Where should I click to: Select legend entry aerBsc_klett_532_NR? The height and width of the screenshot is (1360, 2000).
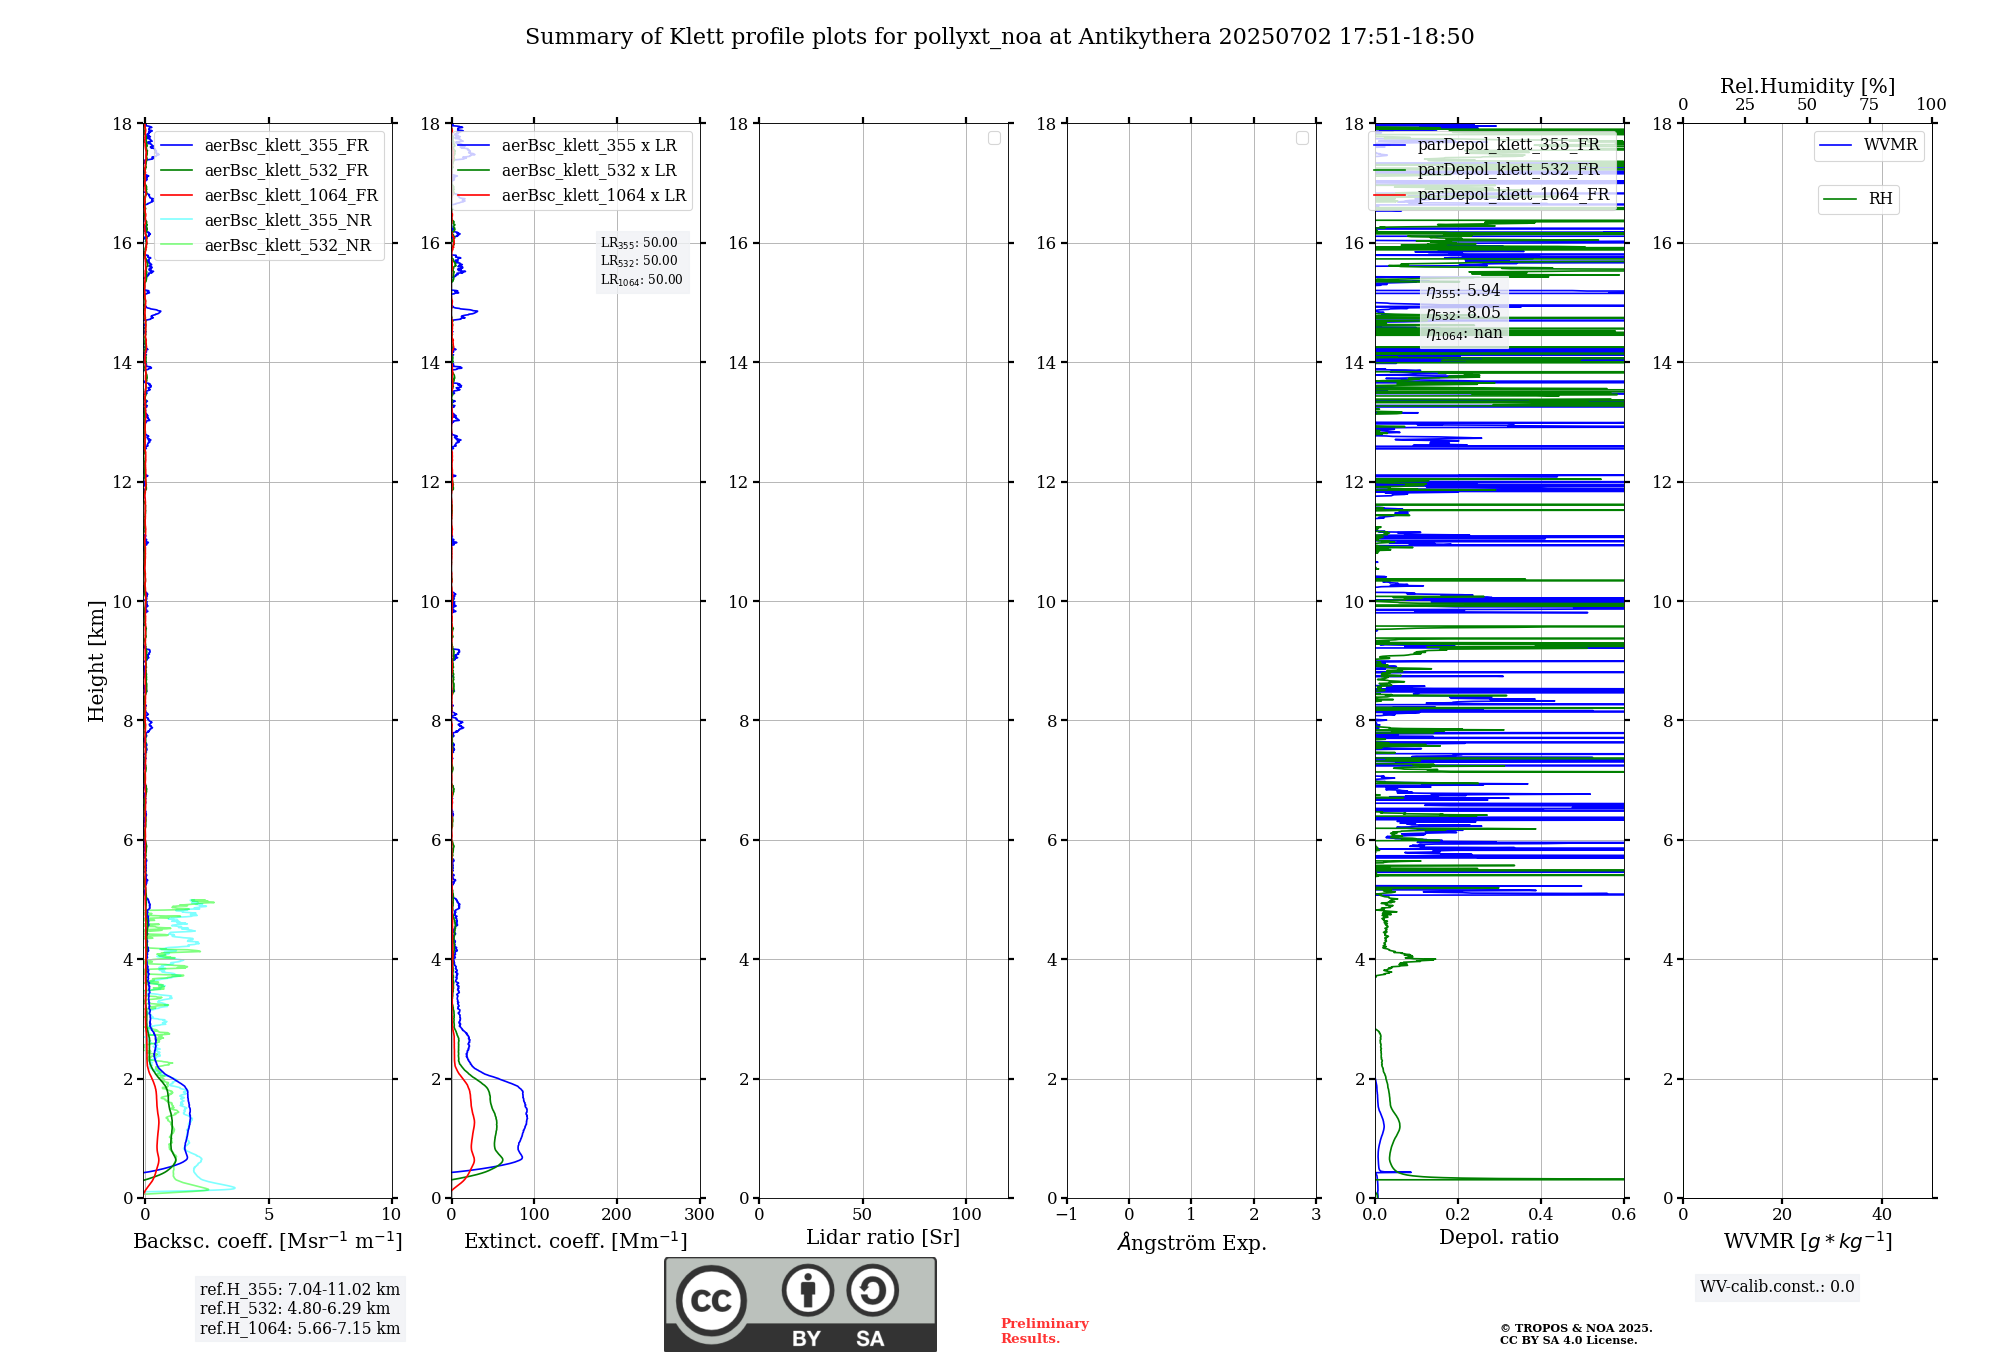point(288,246)
